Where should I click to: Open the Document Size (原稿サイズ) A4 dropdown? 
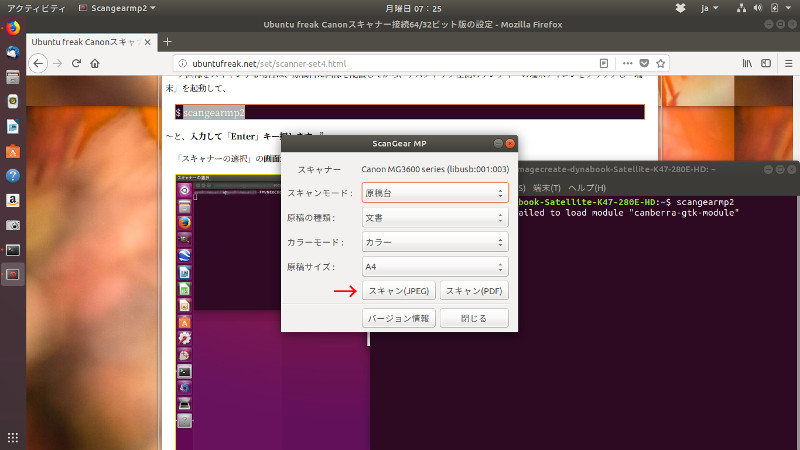tap(435, 266)
